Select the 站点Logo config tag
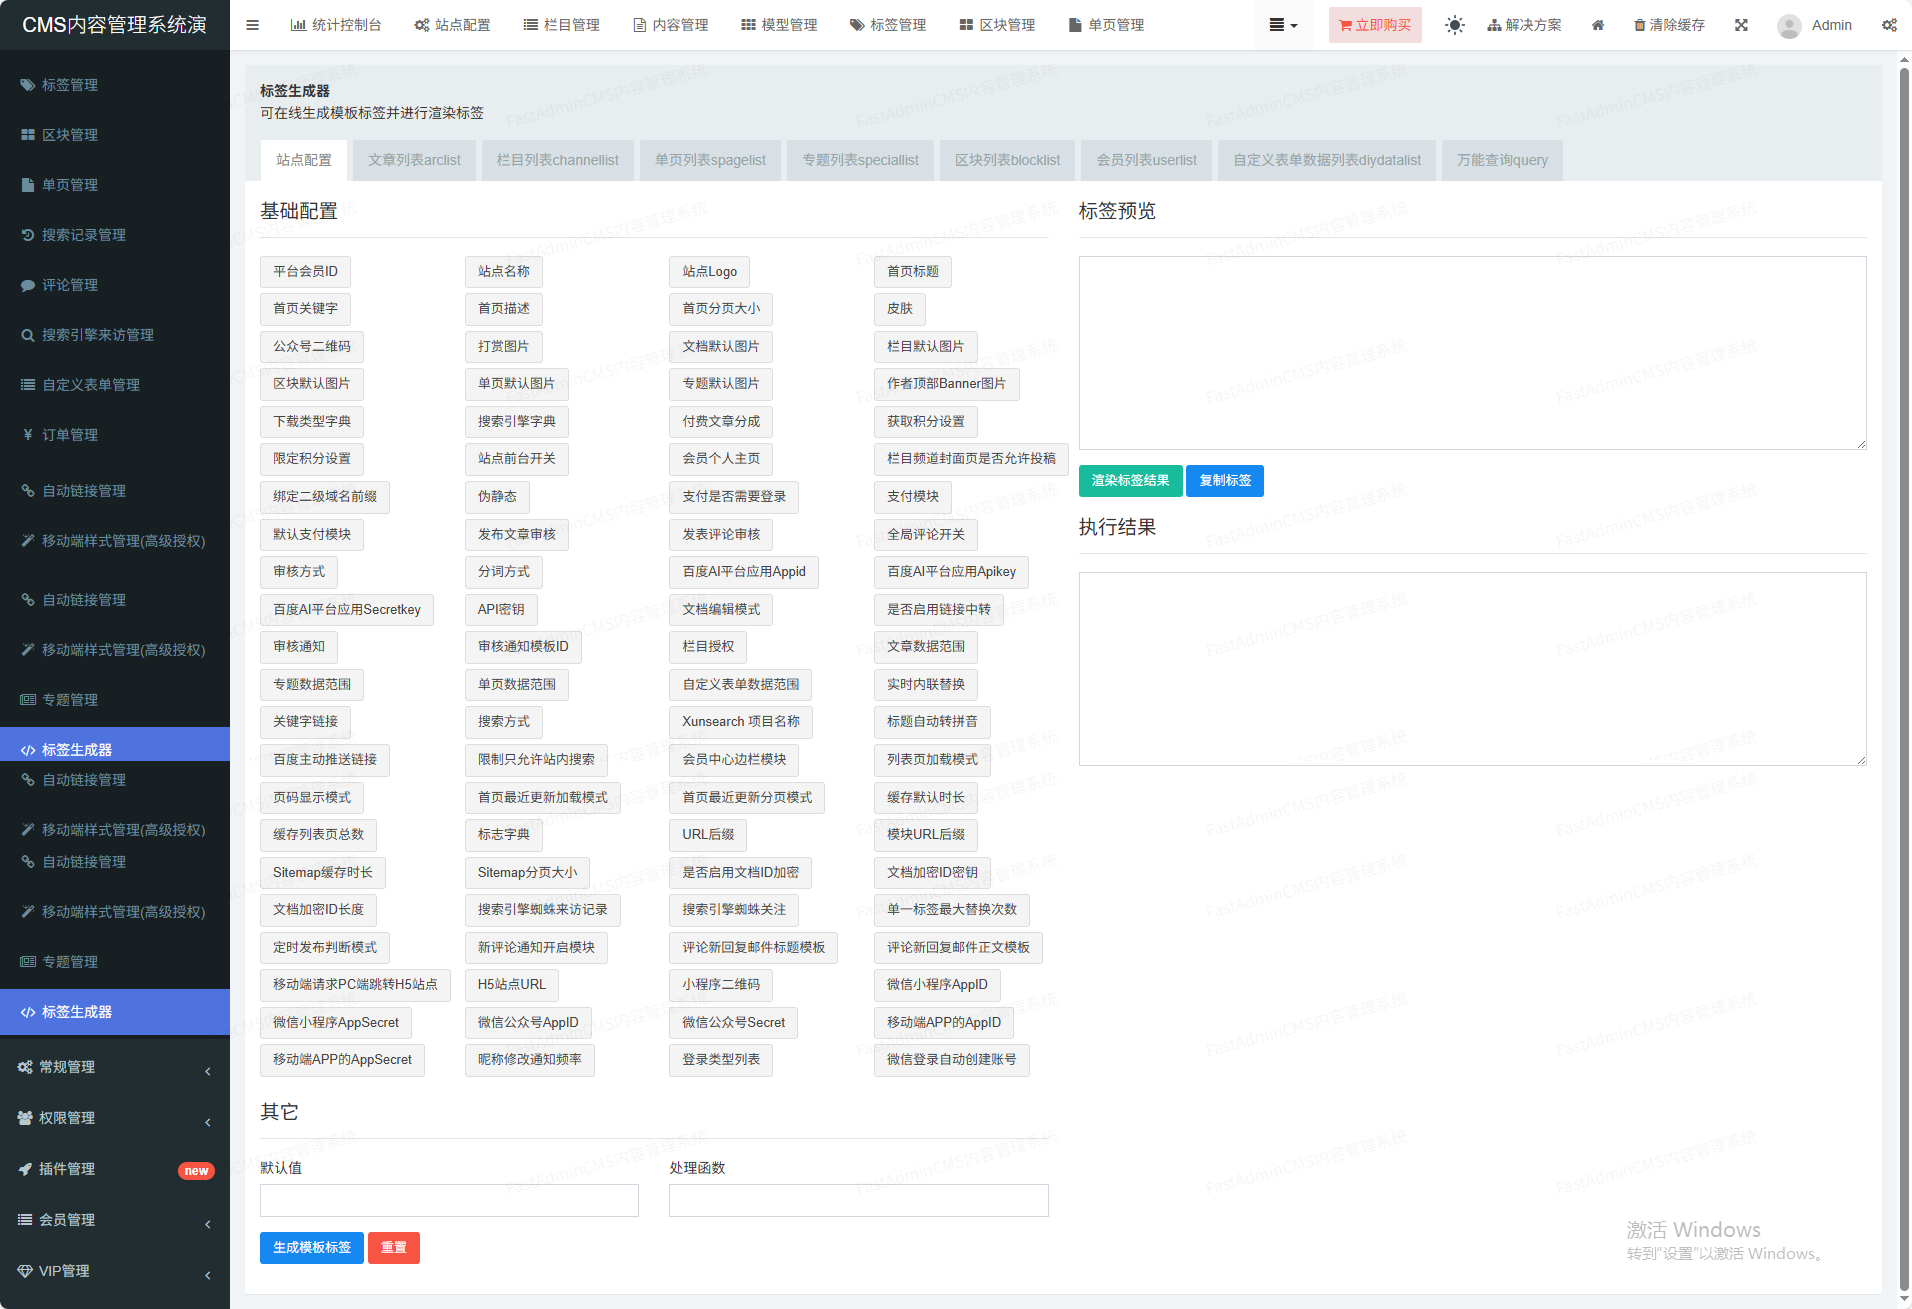The height and width of the screenshot is (1309, 1912). 709,272
